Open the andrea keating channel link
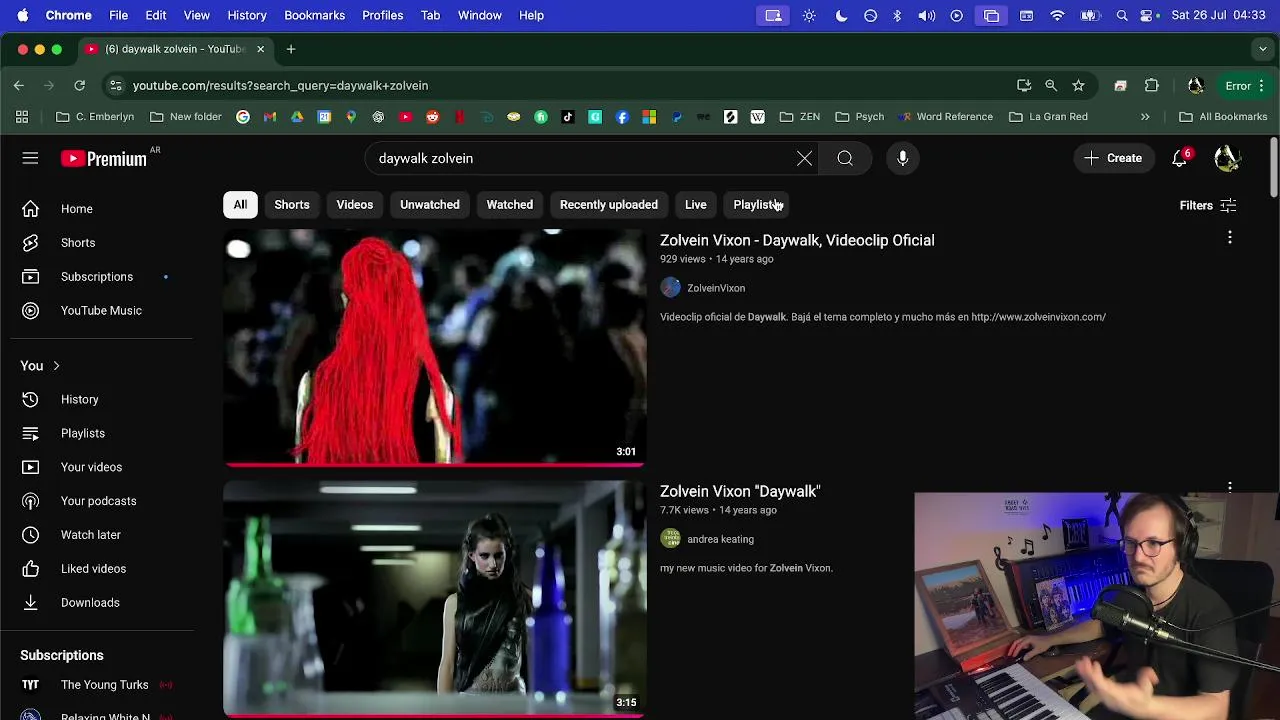The height and width of the screenshot is (720, 1280). pos(720,539)
